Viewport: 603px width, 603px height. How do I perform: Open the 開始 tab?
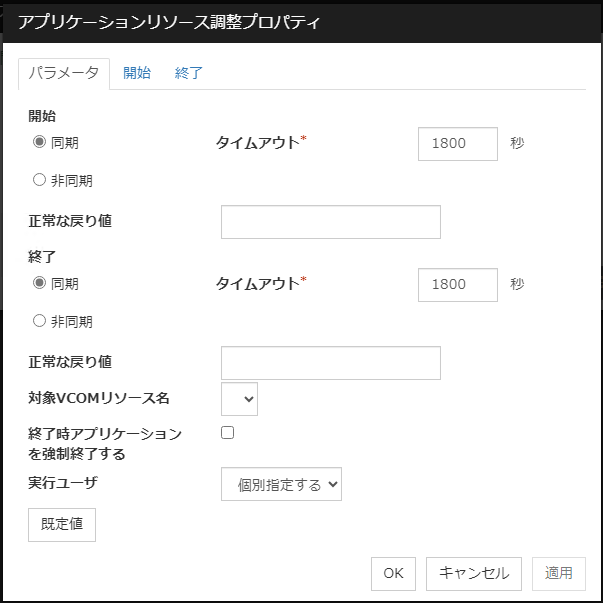pyautogui.click(x=137, y=73)
